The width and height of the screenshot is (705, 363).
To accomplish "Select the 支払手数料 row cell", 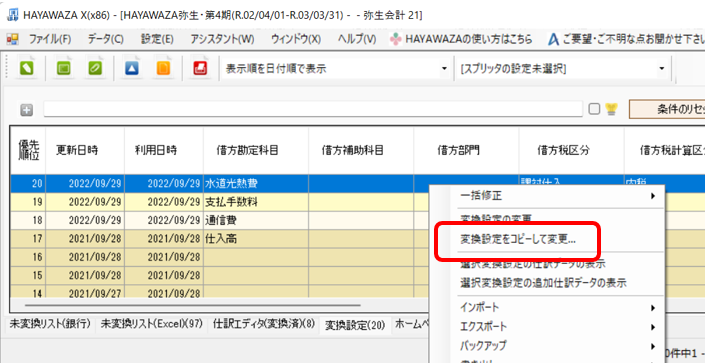I will pos(256,202).
